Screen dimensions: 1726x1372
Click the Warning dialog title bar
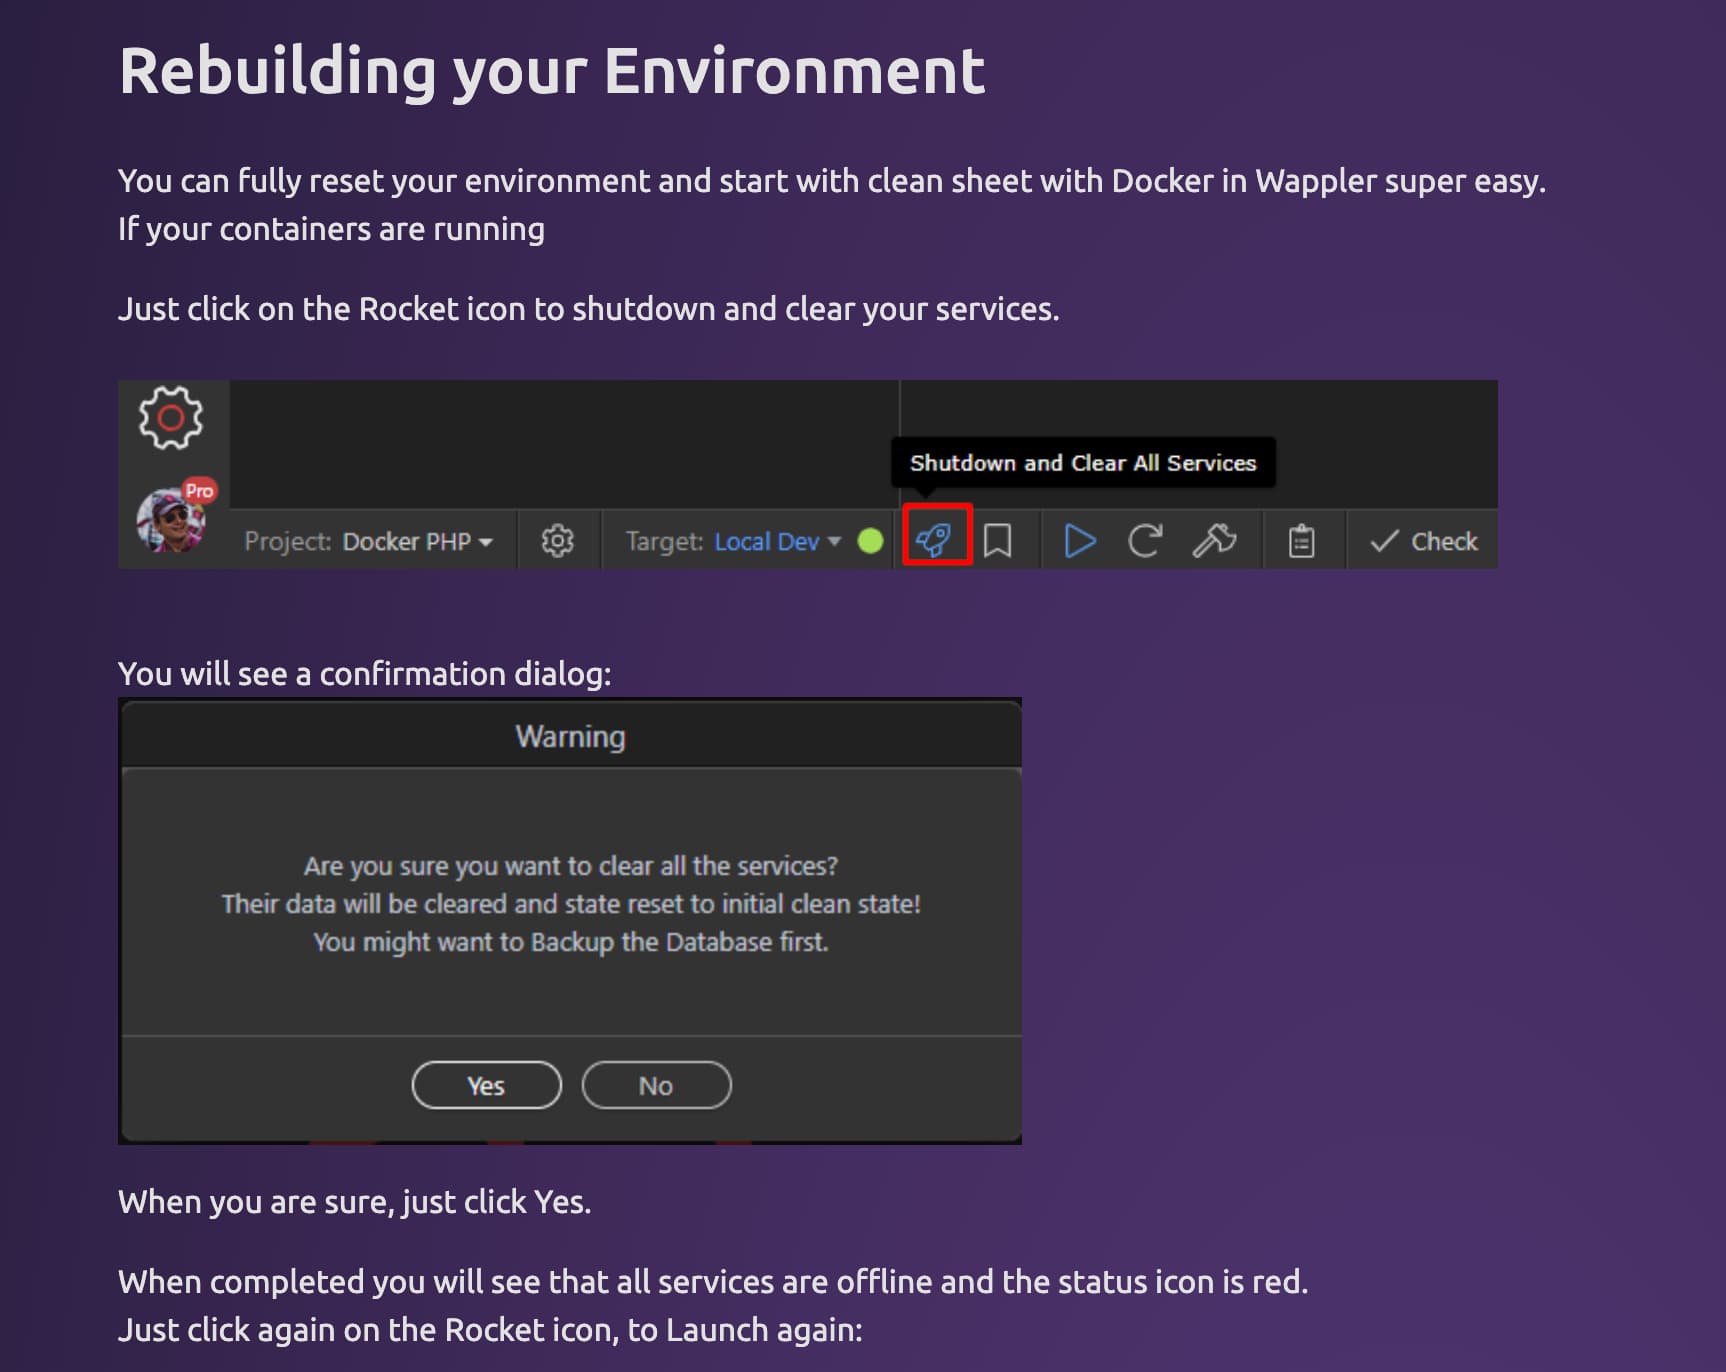pos(570,735)
